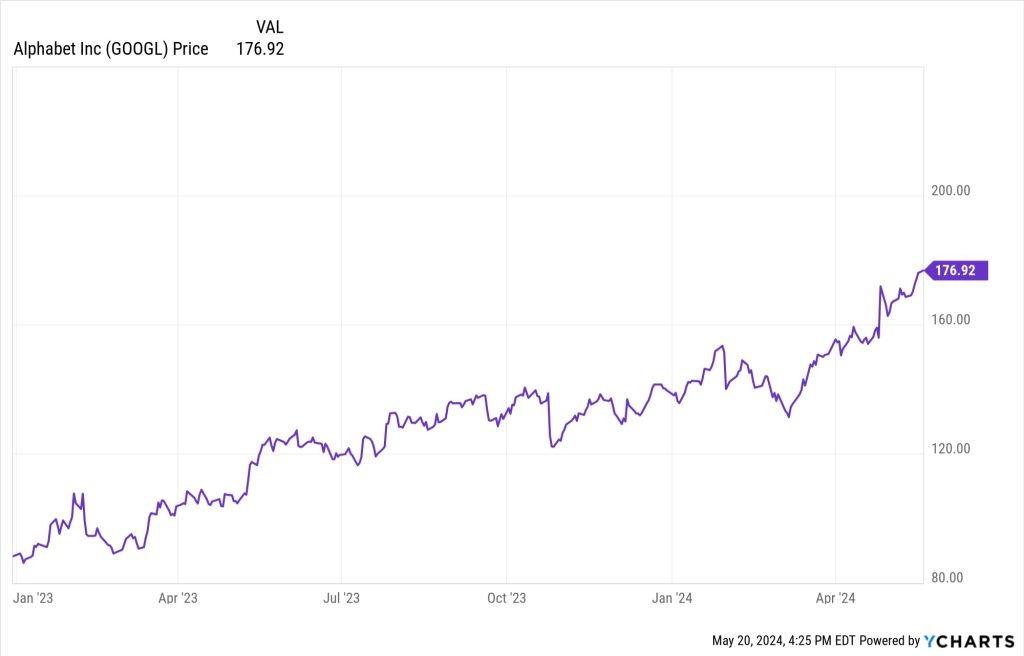The height and width of the screenshot is (656, 1024).
Task: Select the Oct '23 x-axis label
Action: [x=506, y=598]
